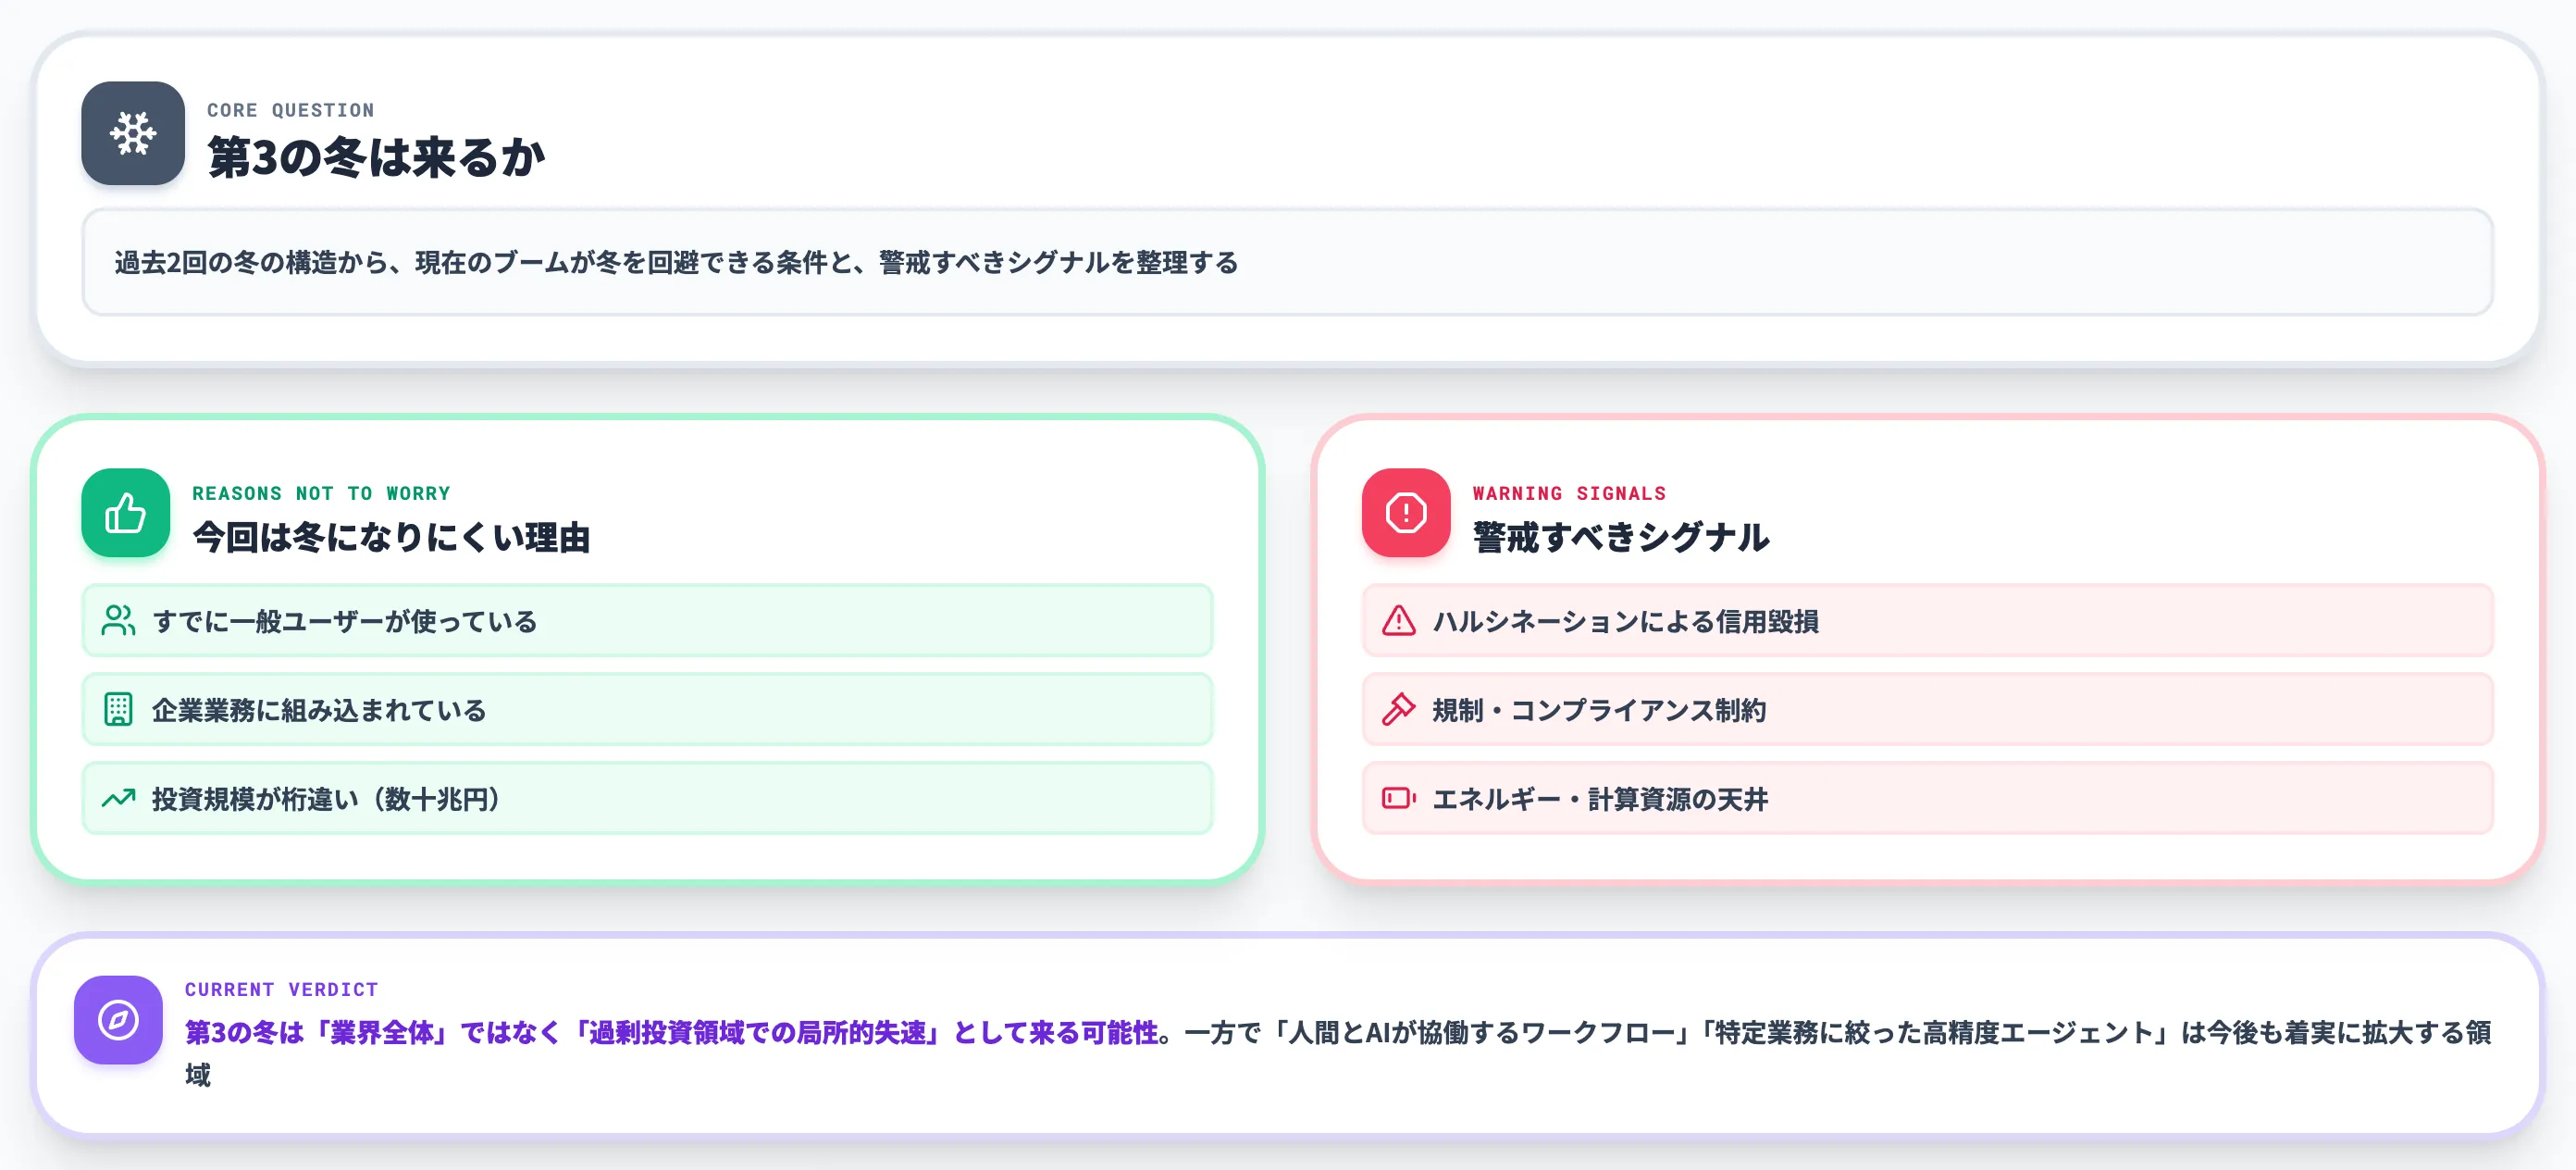2576x1170 pixels.
Task: Select the エネルギー・計算資源の天井 item
Action: 1927,798
